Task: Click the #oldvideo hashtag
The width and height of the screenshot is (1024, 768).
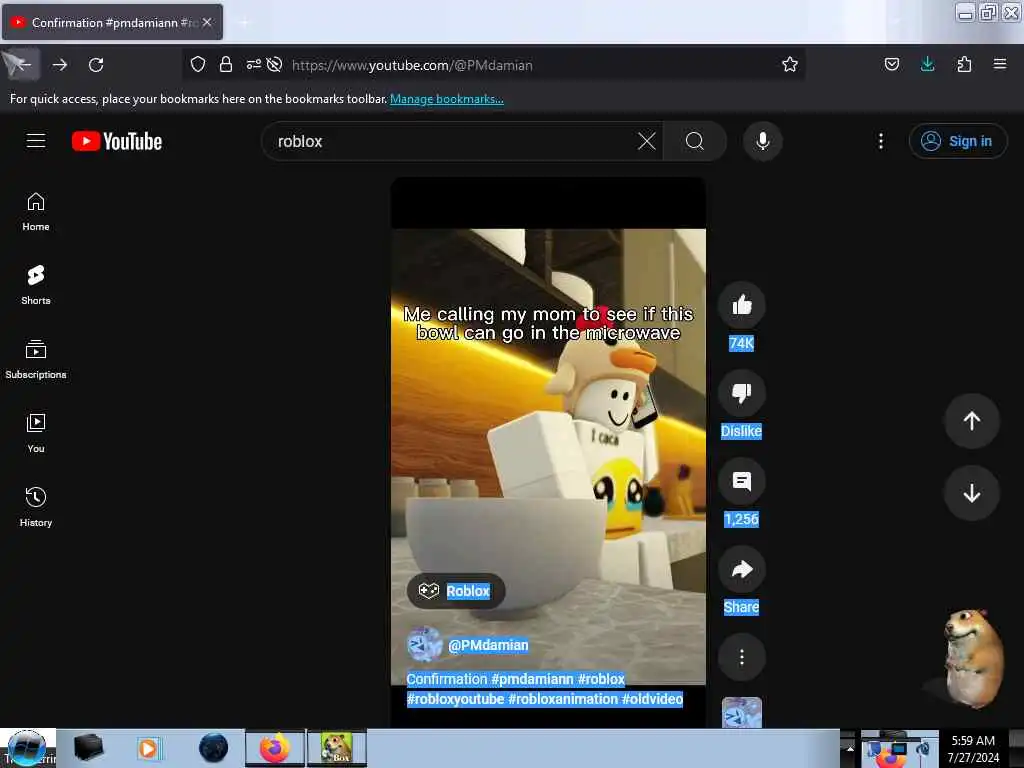Action: tap(652, 699)
